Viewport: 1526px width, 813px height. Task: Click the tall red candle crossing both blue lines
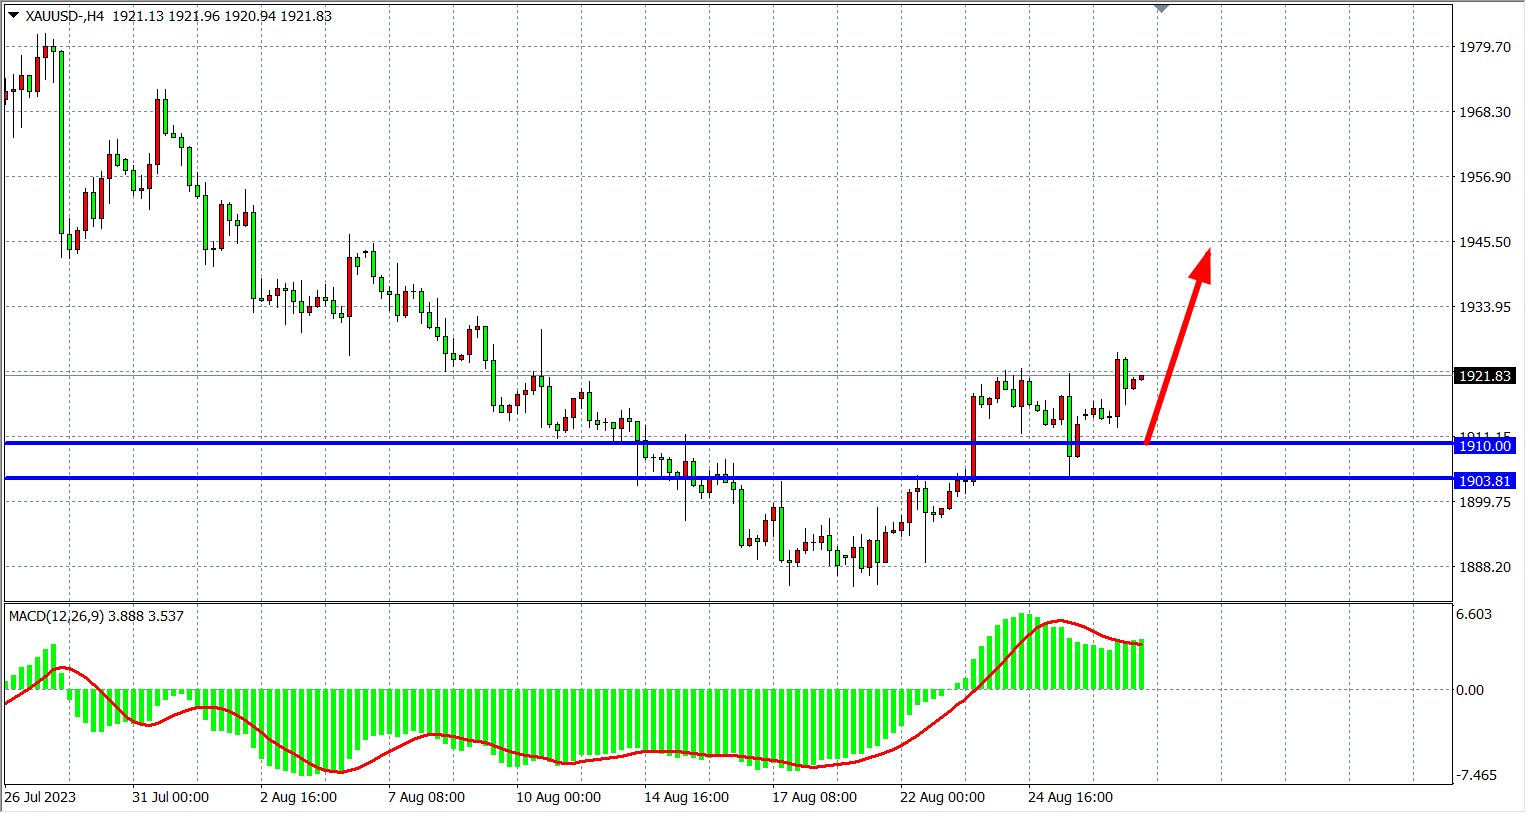pos(973,435)
